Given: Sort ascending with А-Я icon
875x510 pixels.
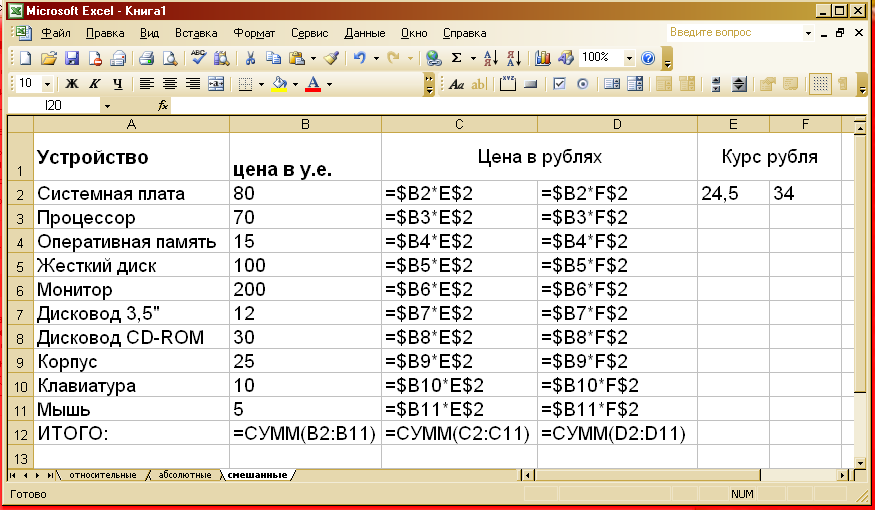Looking at the screenshot, I should (491, 57).
